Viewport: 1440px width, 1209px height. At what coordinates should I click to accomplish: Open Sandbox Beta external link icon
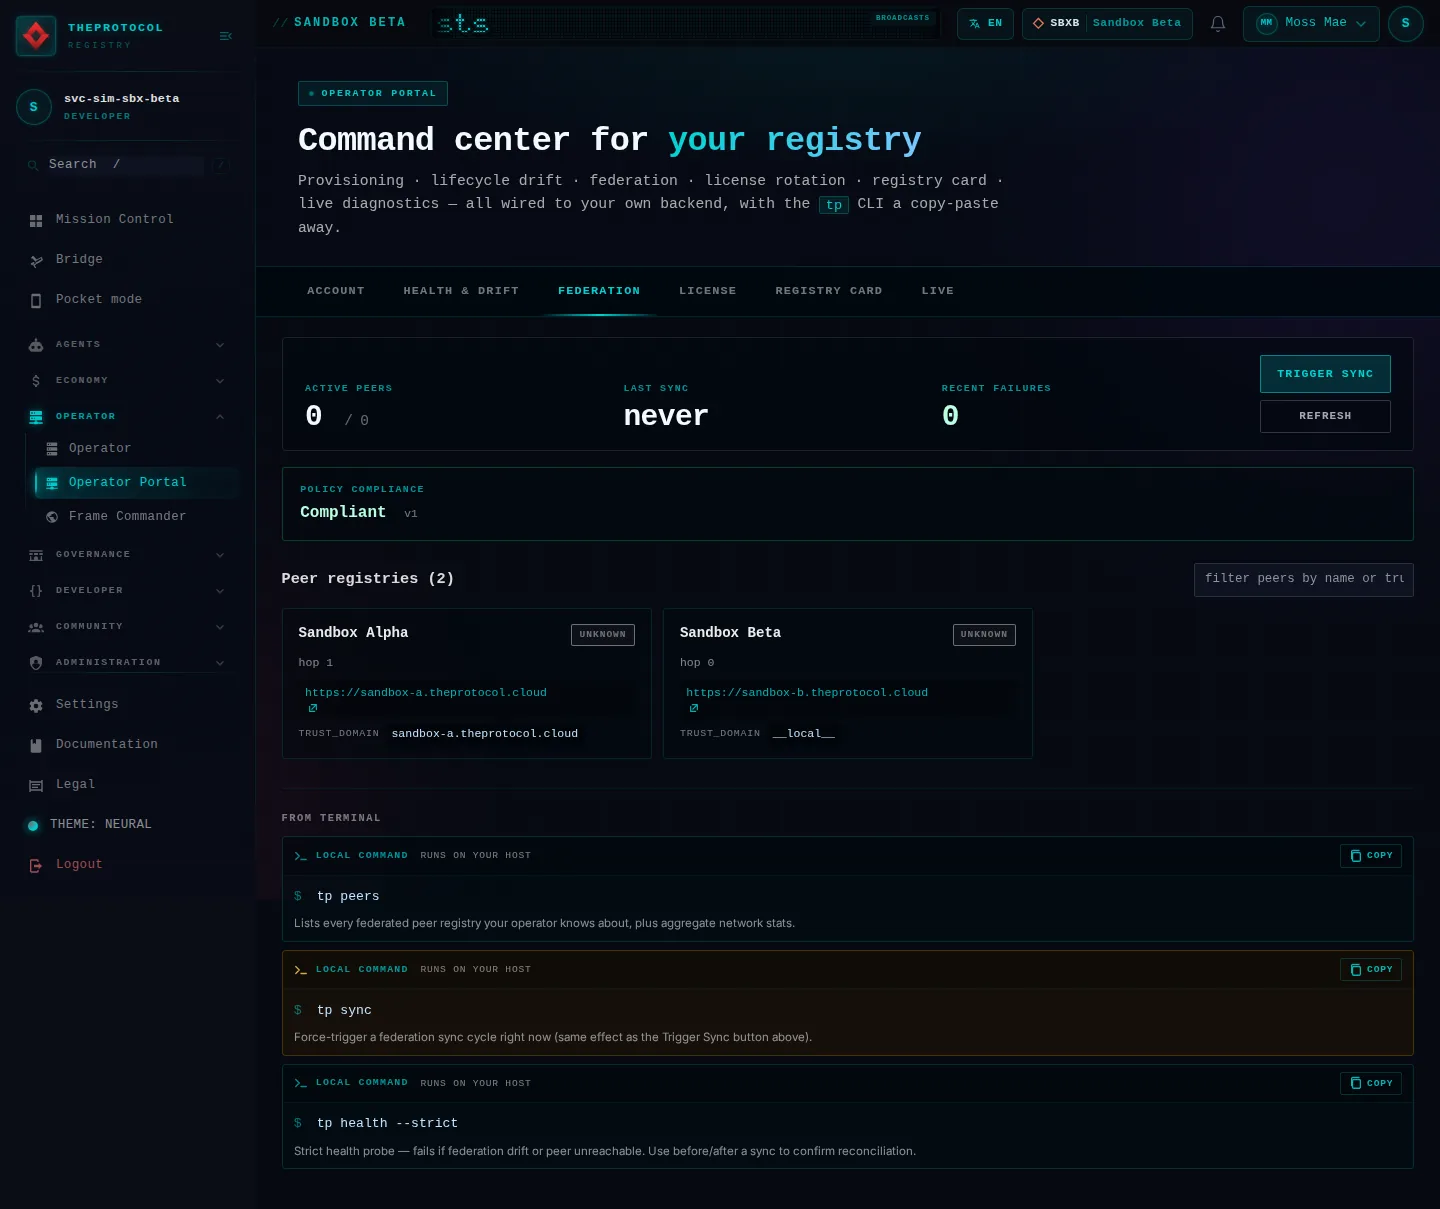coord(694,708)
